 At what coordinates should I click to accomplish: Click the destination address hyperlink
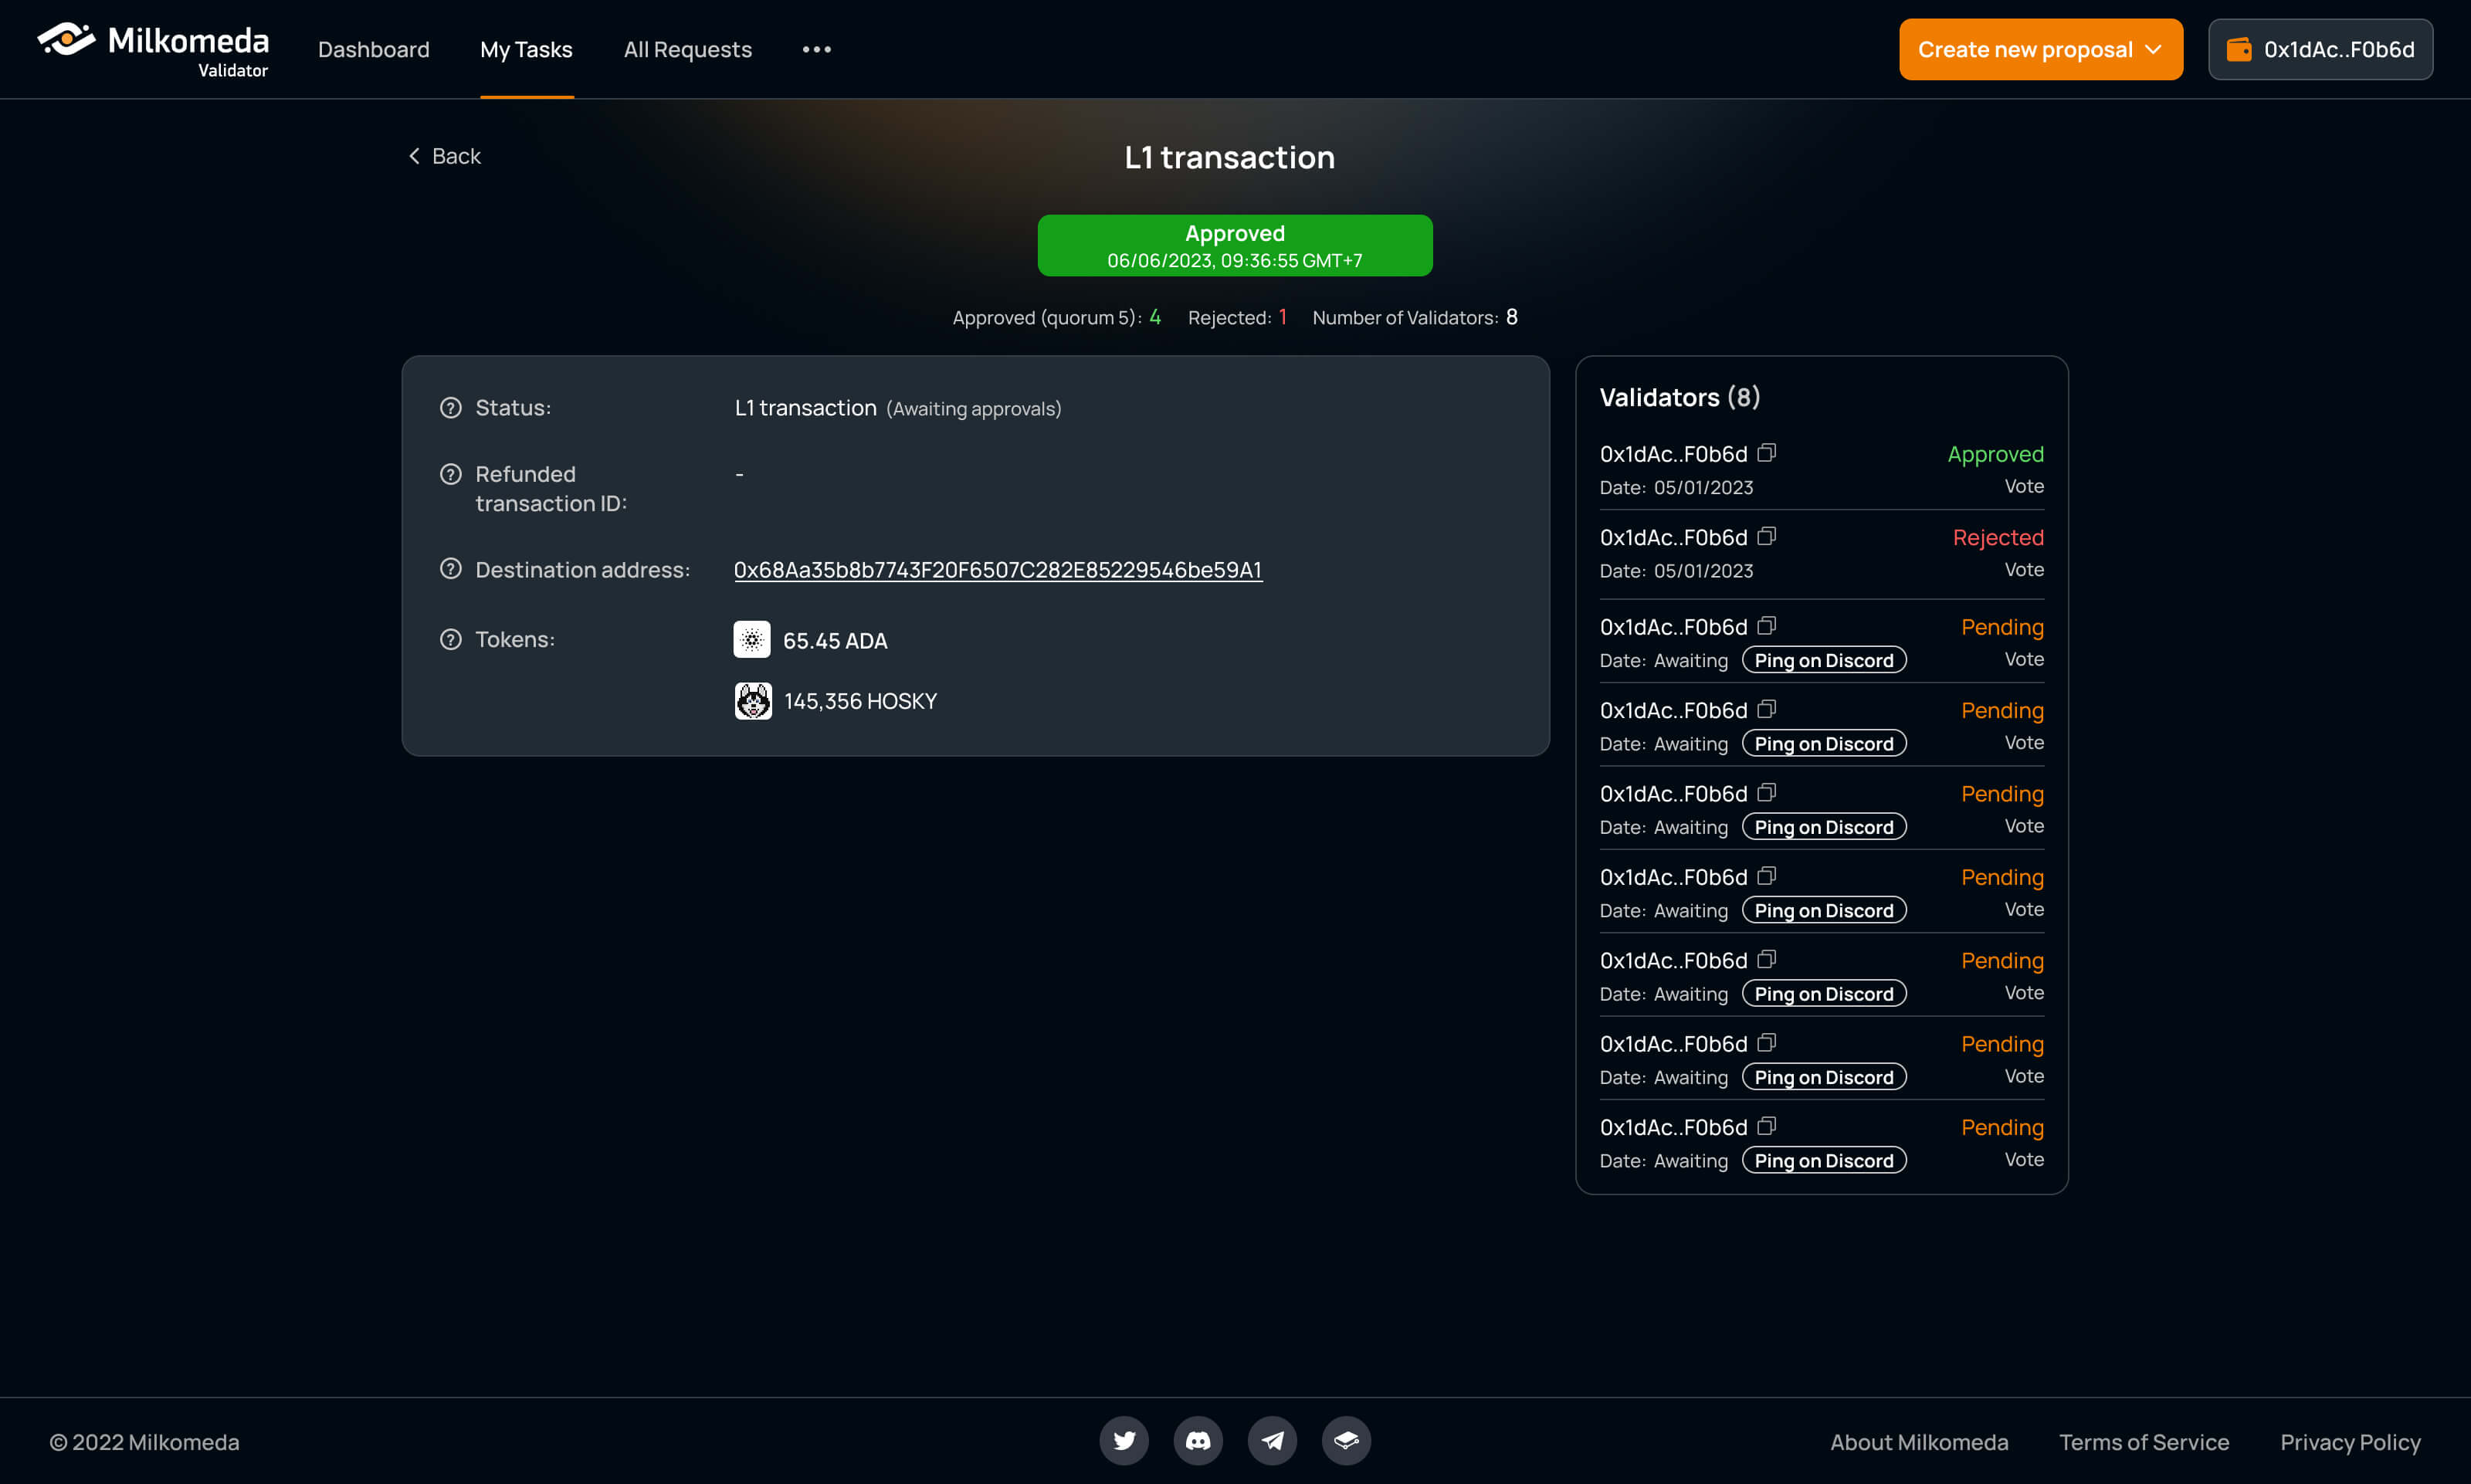[997, 569]
